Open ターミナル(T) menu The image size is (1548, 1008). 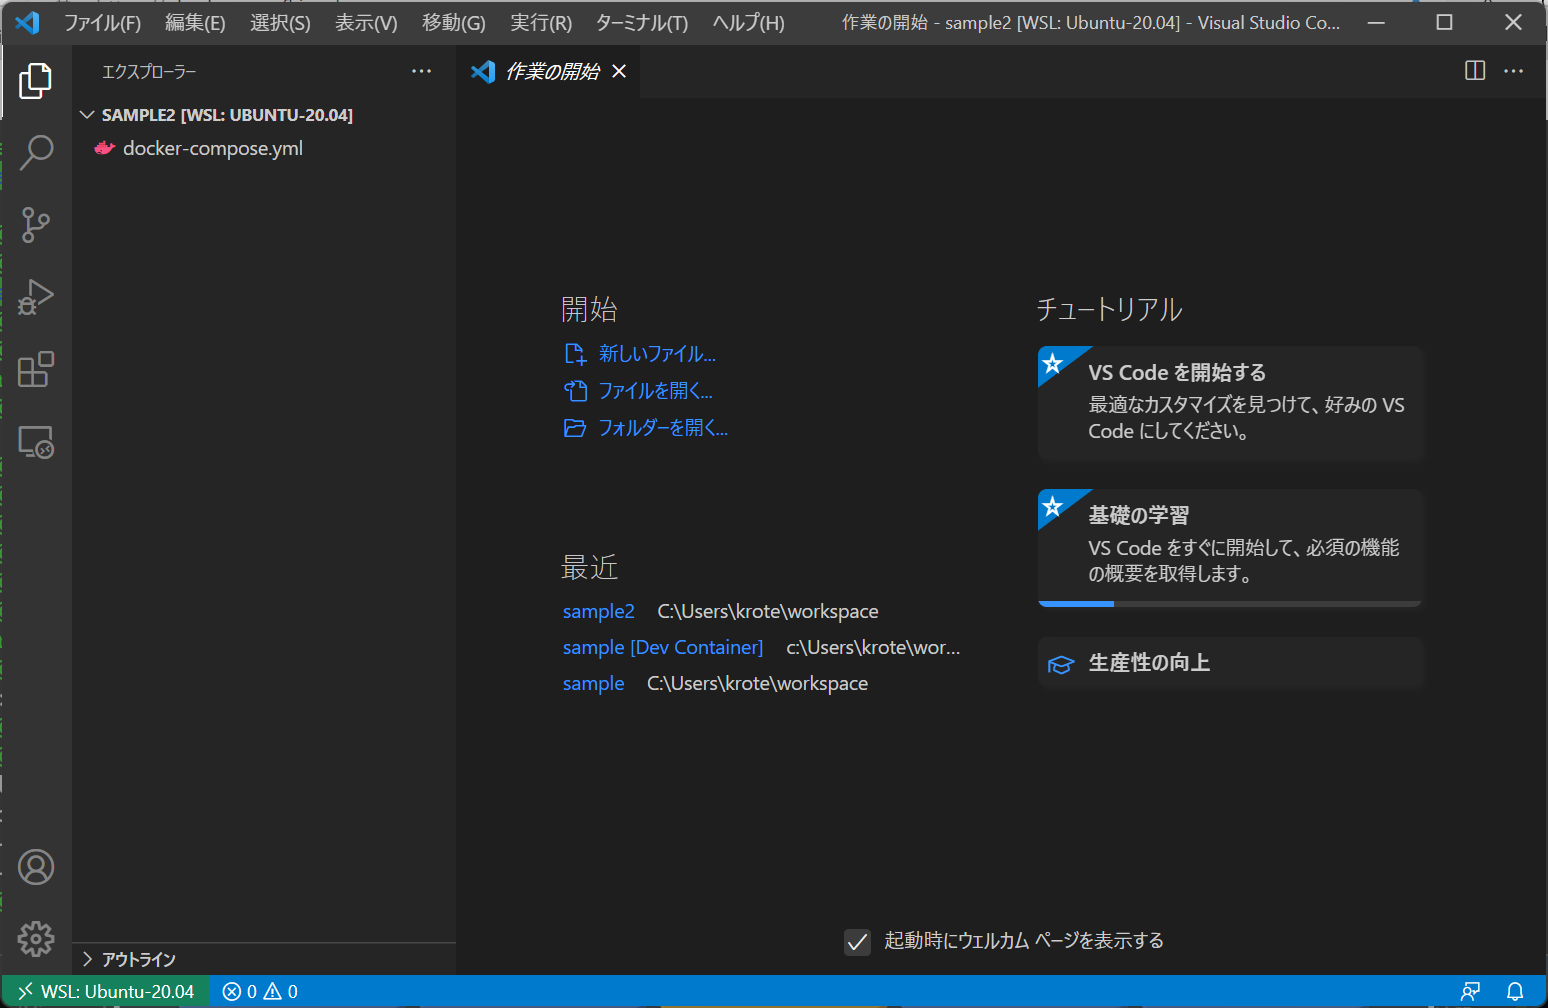(642, 22)
